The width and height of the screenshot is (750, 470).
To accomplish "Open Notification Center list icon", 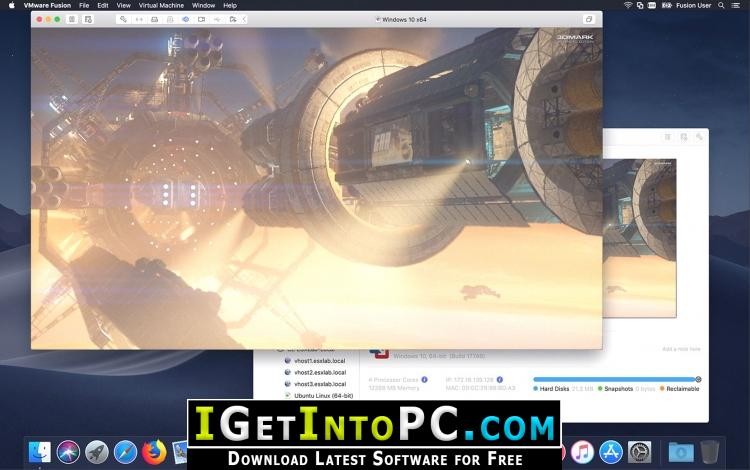I will tap(736, 5).
